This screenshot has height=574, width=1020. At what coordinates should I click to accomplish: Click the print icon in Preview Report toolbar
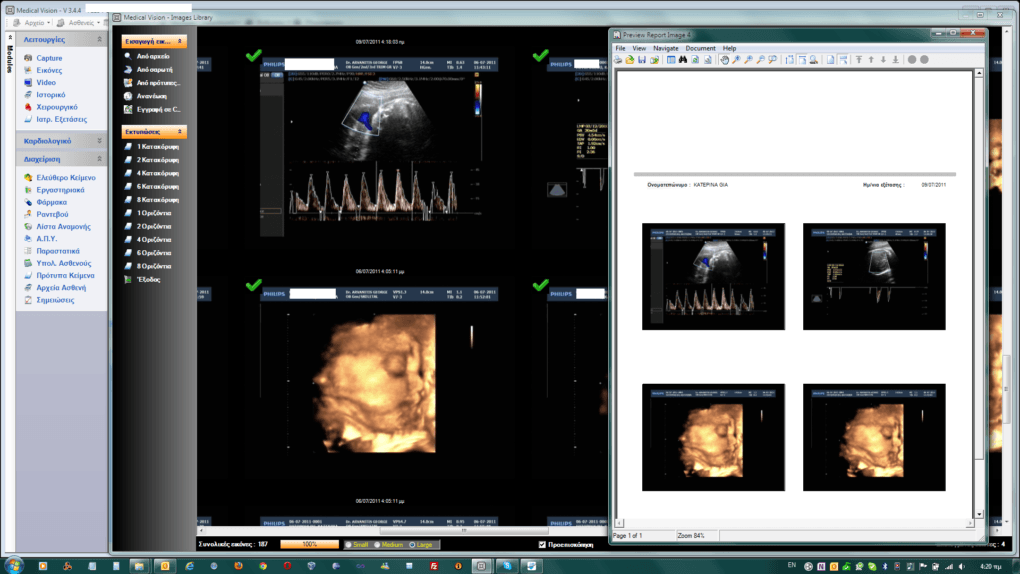coord(618,60)
